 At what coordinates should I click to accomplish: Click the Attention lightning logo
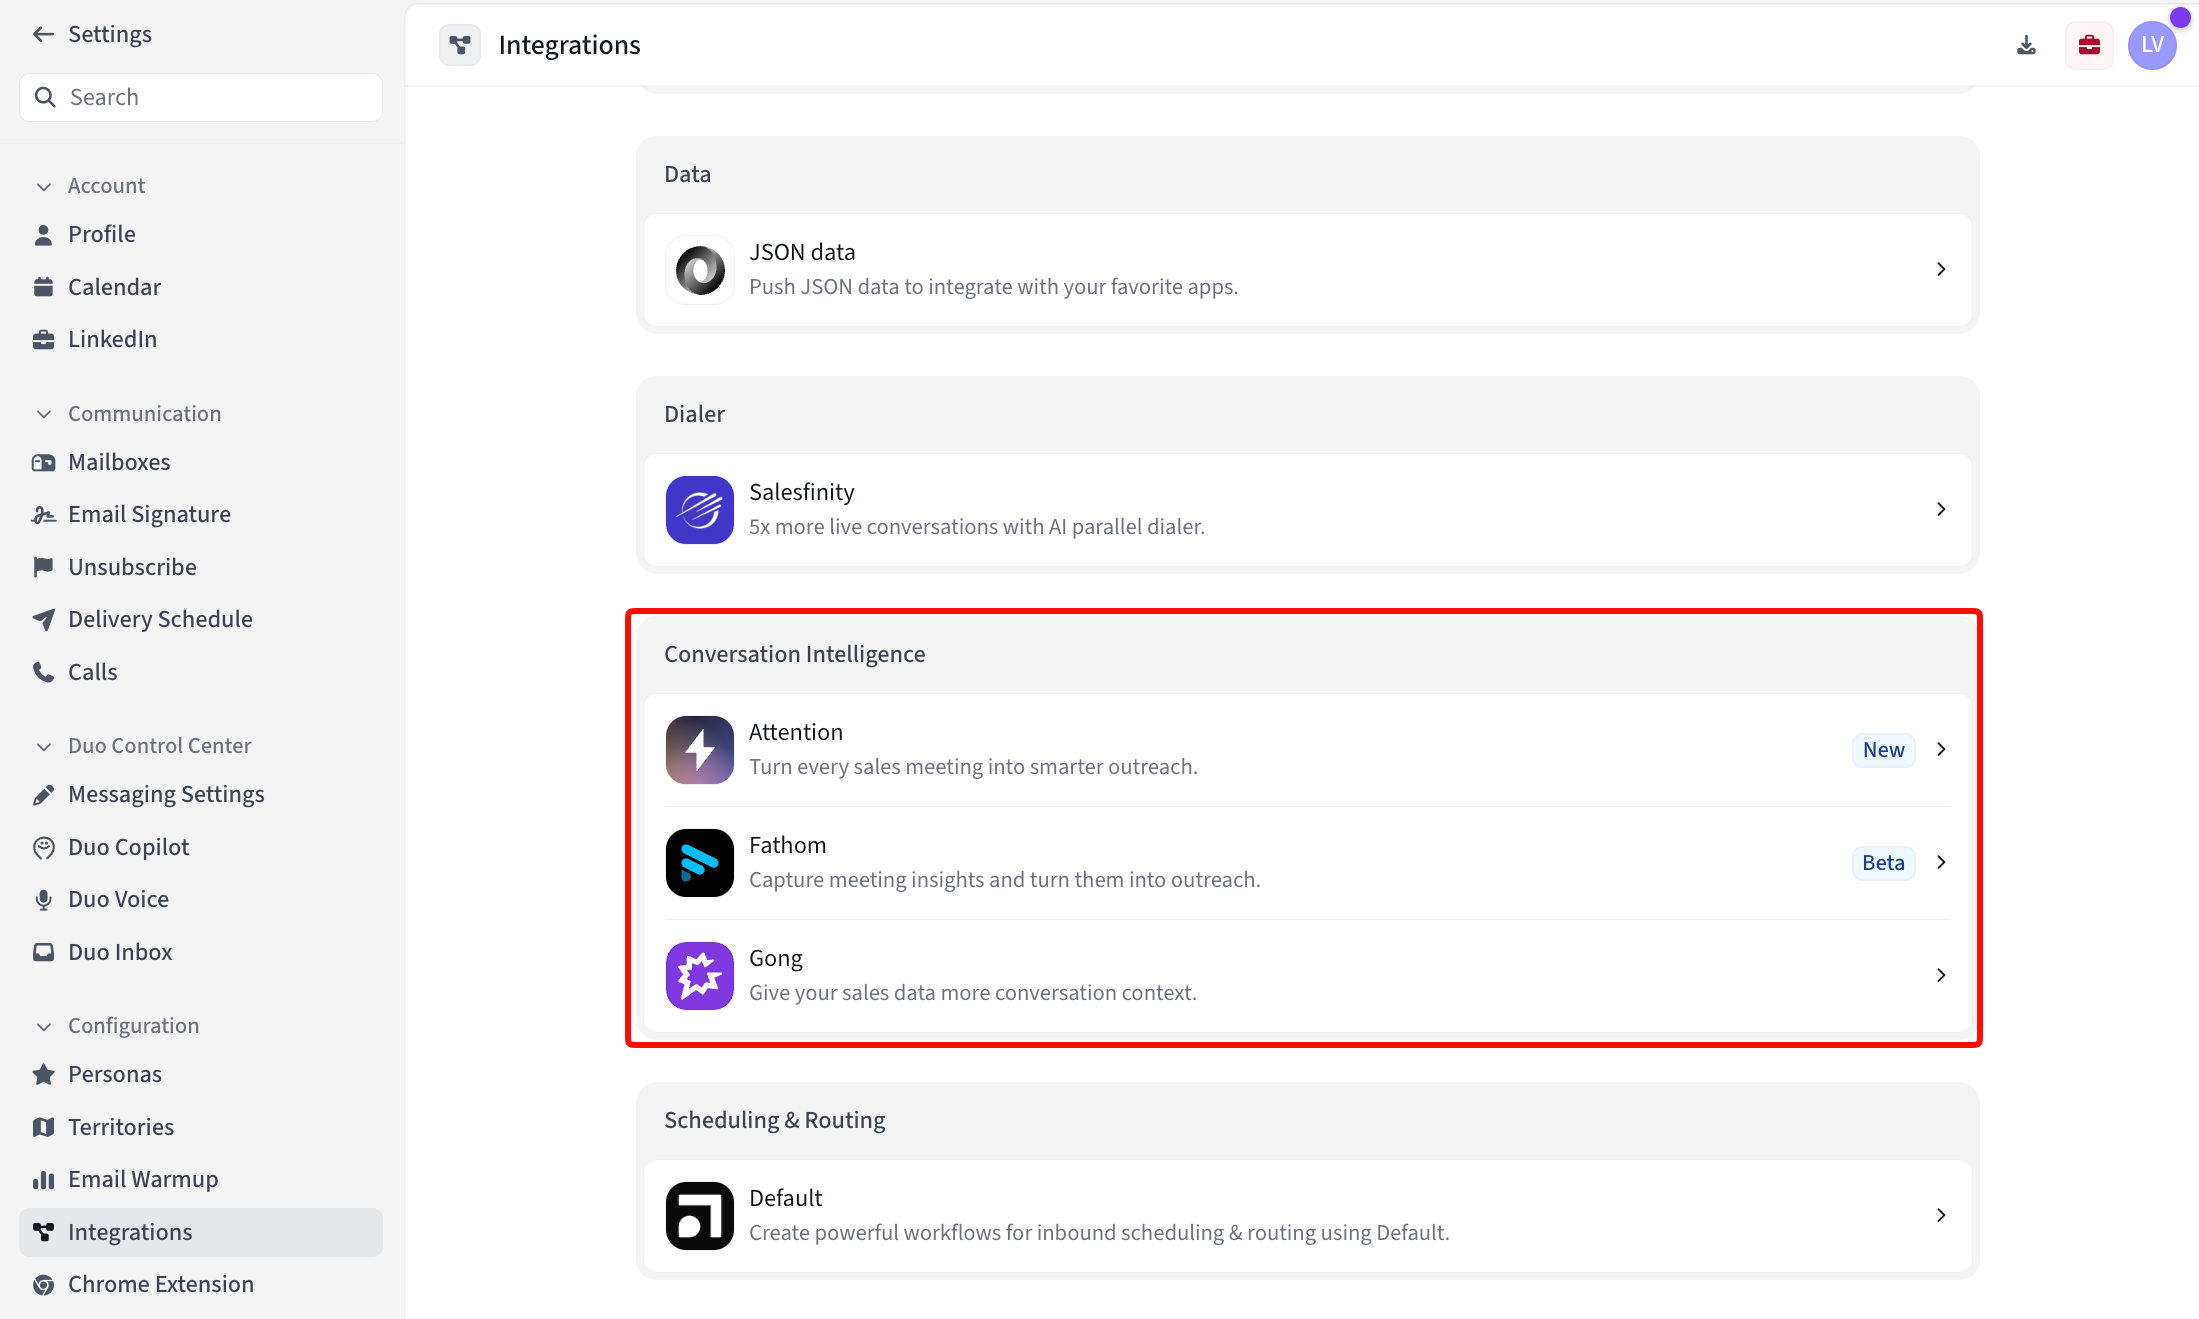(700, 749)
